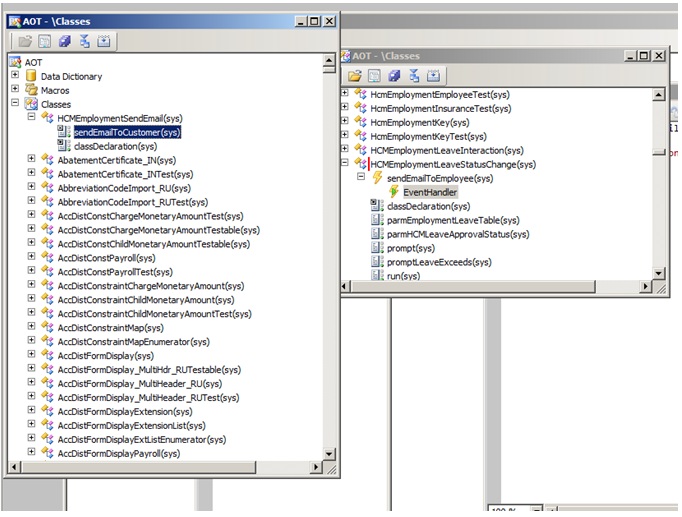Image resolution: width=682 pixels, height=517 pixels.
Task: Select the EventHandler subscription item
Action: click(x=430, y=192)
